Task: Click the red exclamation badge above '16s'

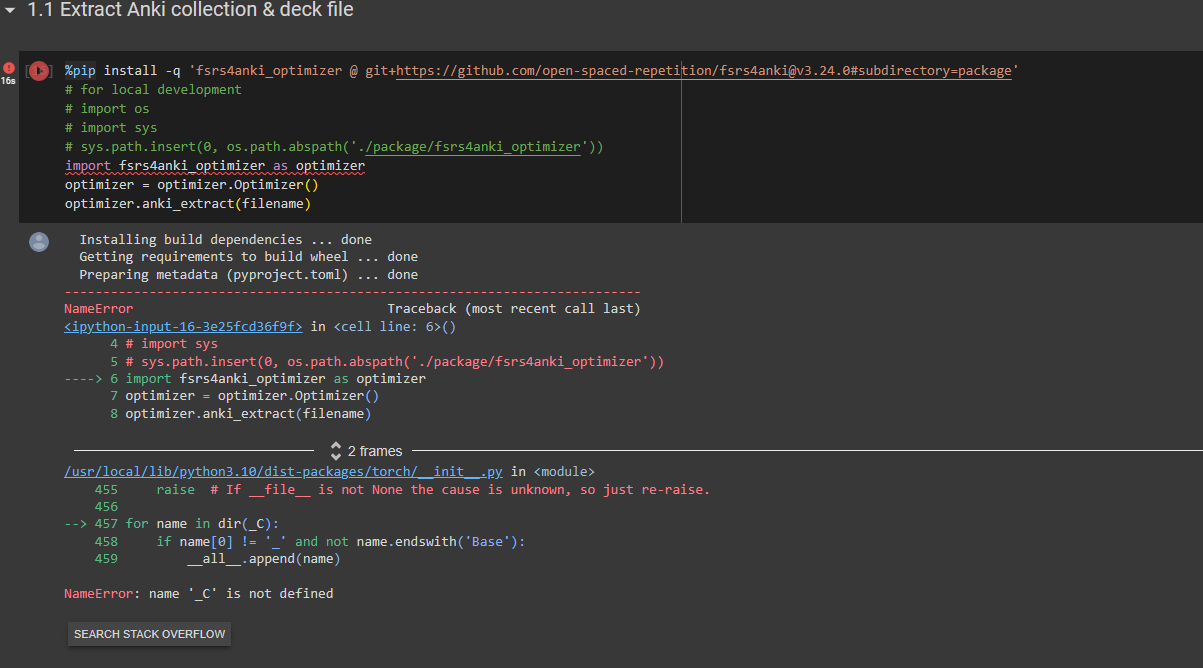Action: tap(8, 68)
